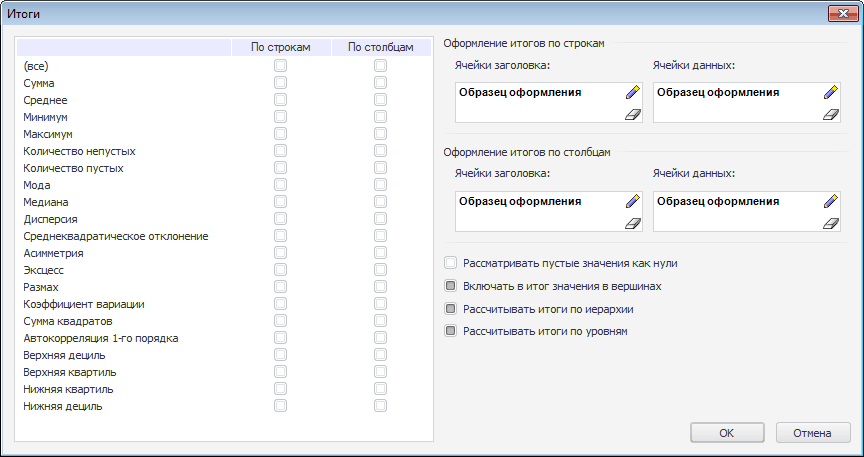The image size is (864, 457).
Task: Edit column totals data cells format (pencil)
Action: pyautogui.click(x=830, y=200)
